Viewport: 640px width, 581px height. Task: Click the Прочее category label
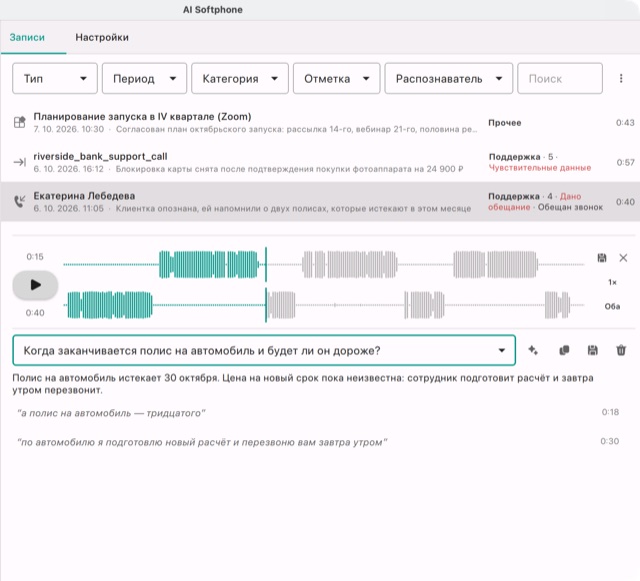504,123
